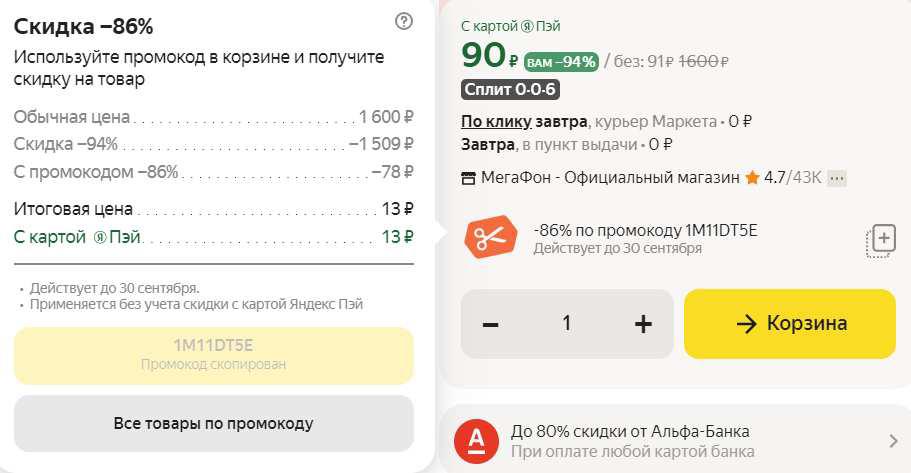The width and height of the screenshot is (911, 473).
Task: Click the copied promo code 1M11DT5E button
Action: click(214, 356)
